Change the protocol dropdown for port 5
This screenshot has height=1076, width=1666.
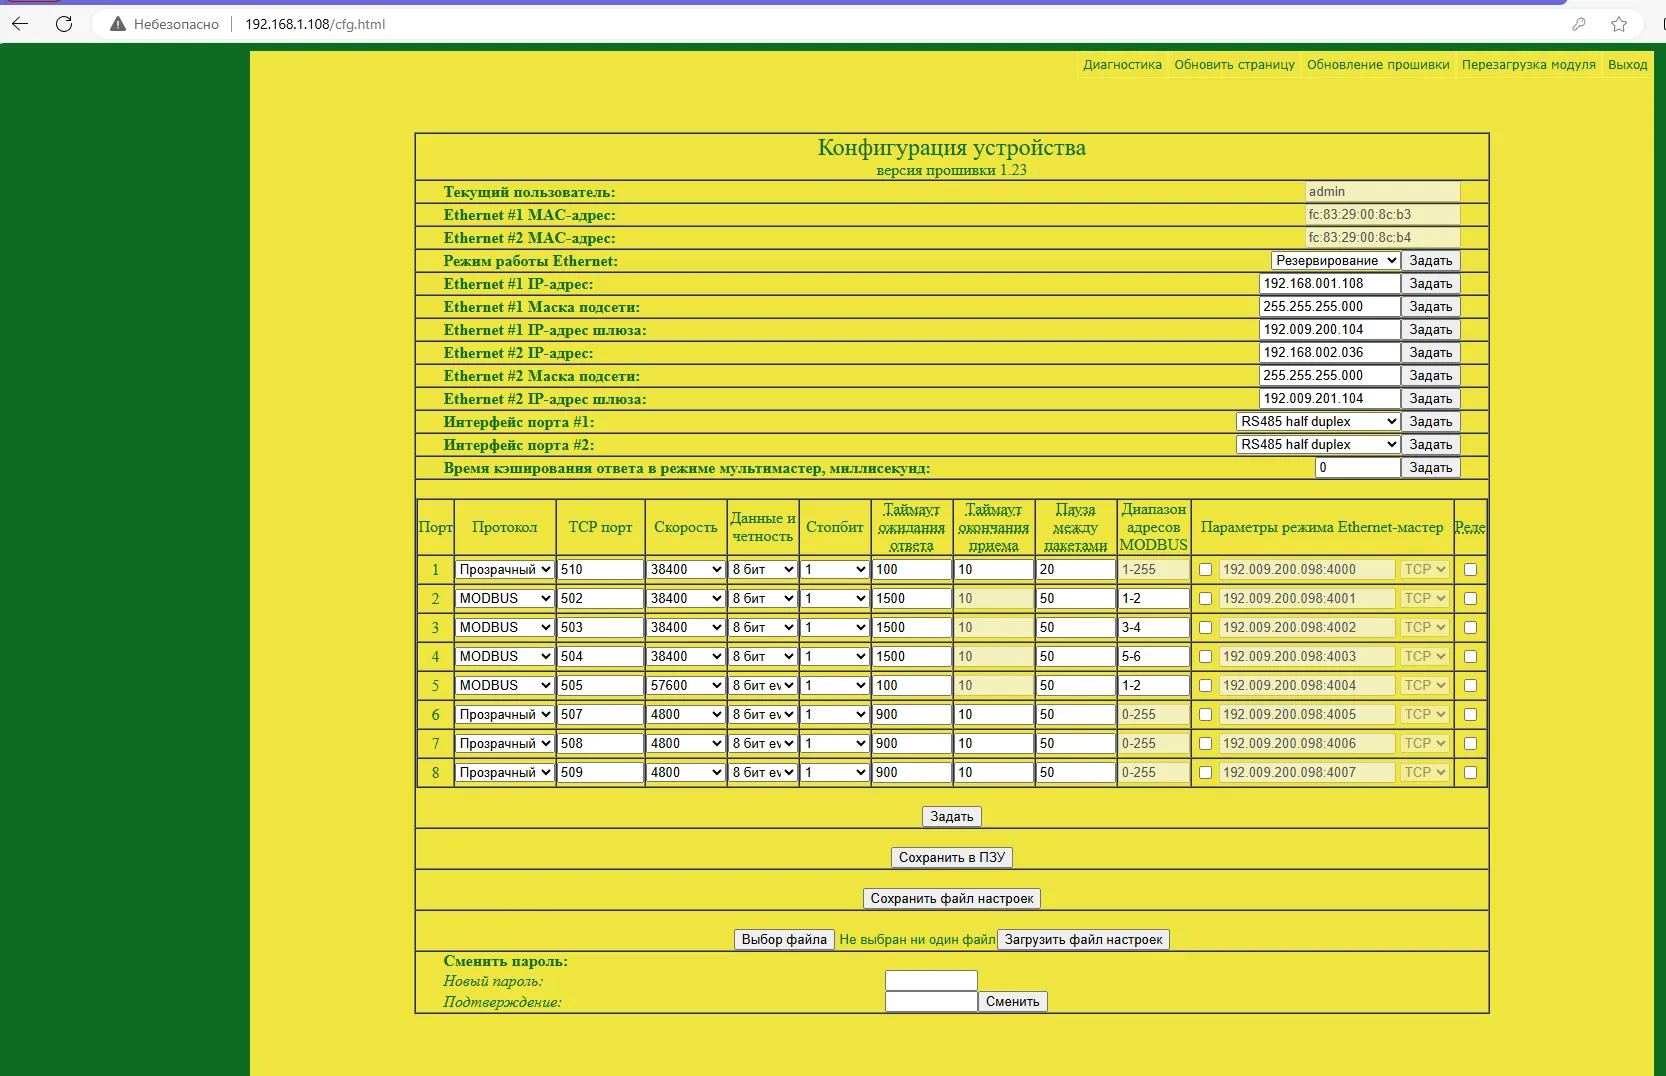504,686
